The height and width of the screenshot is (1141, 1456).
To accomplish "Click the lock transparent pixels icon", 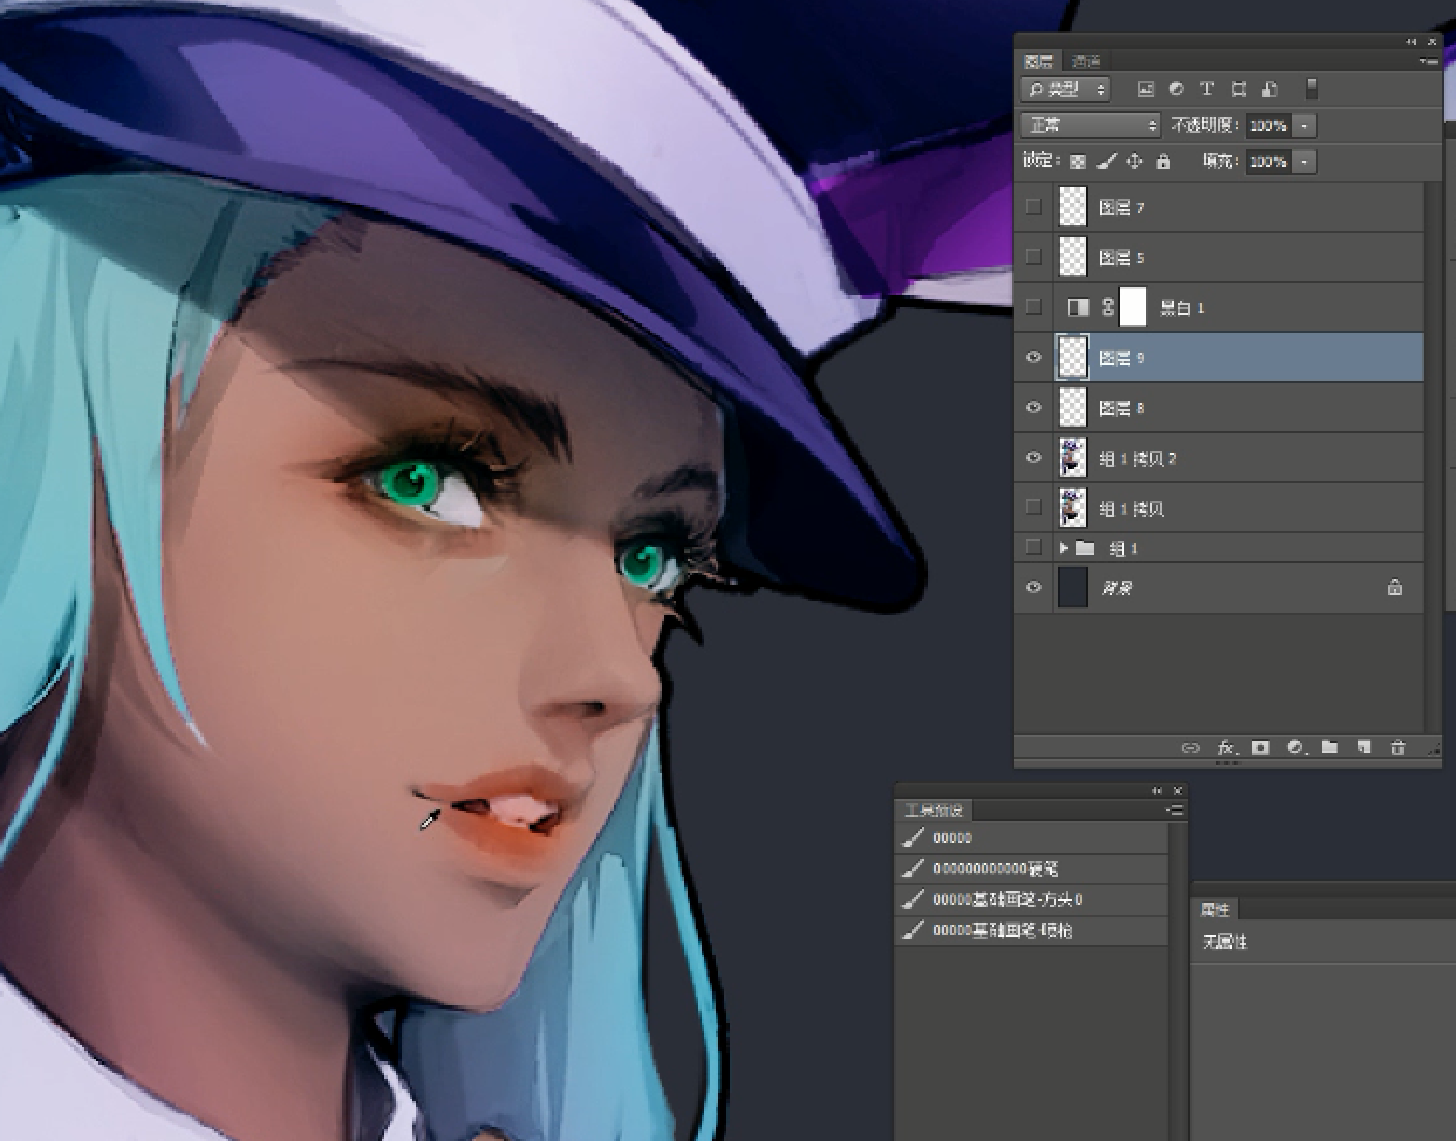I will [1077, 161].
